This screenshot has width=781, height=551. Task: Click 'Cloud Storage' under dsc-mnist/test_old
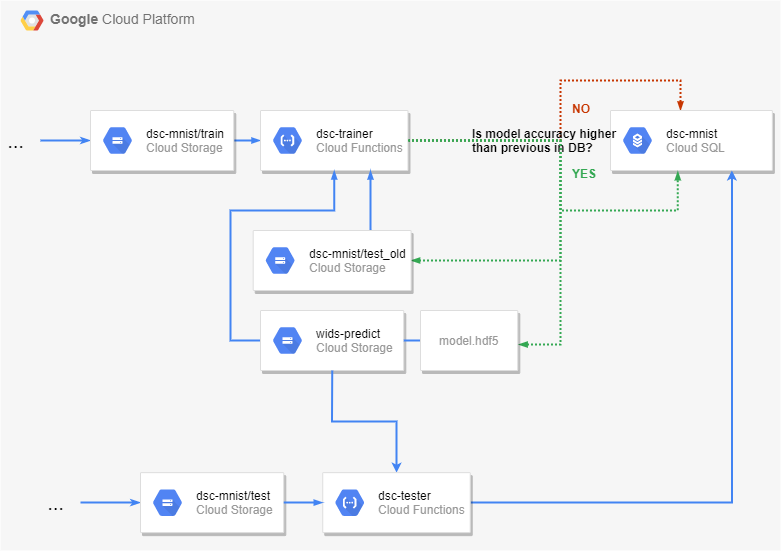pos(347,268)
